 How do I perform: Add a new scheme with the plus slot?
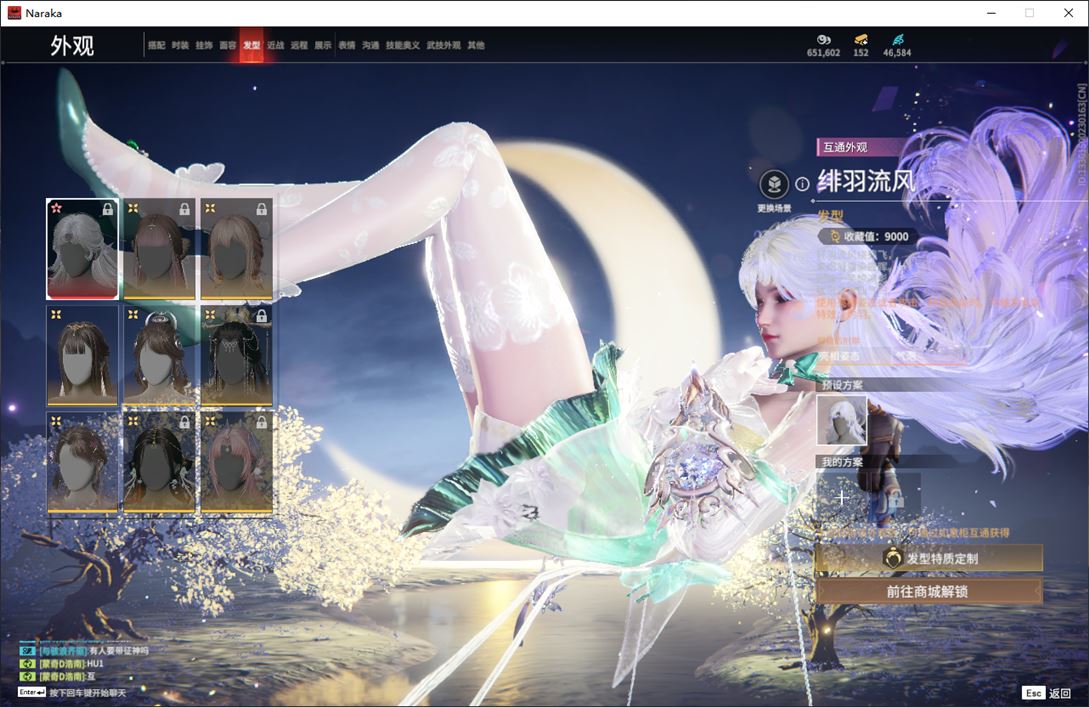(x=842, y=497)
